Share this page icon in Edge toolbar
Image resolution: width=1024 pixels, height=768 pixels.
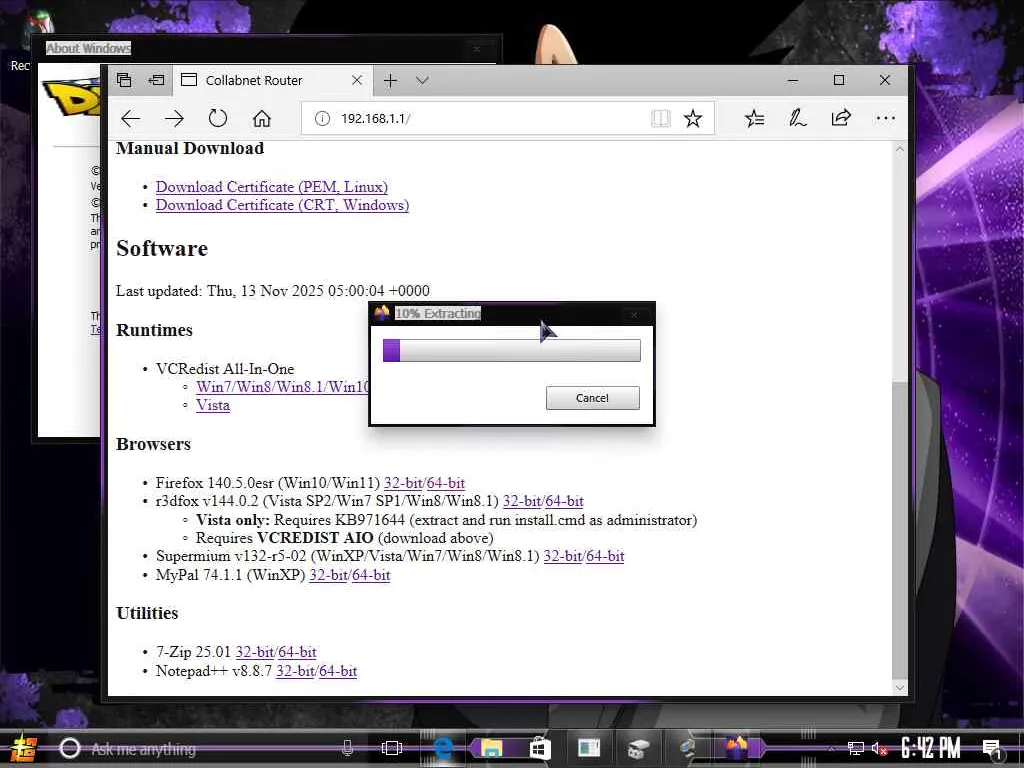tap(840, 118)
